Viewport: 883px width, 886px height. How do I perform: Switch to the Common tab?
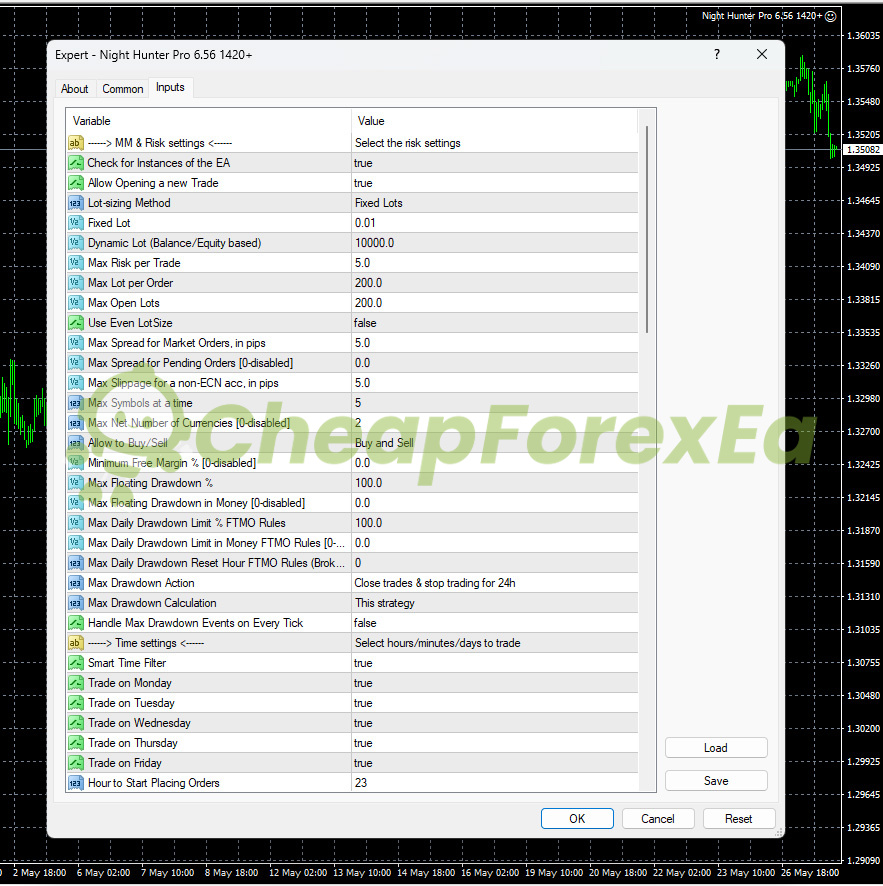coord(123,89)
